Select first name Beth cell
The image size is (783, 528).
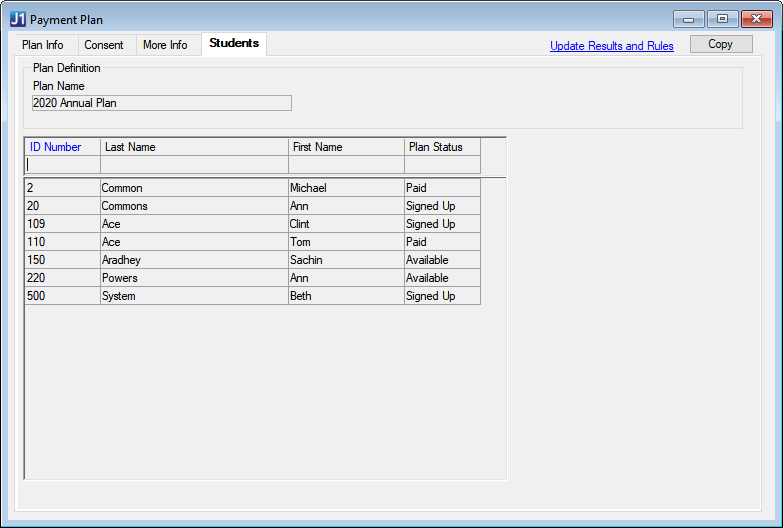pos(346,296)
